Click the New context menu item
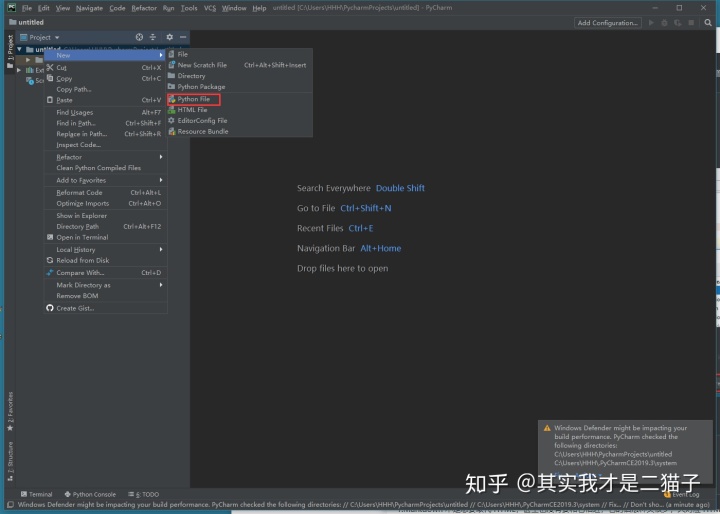 (x=105, y=55)
